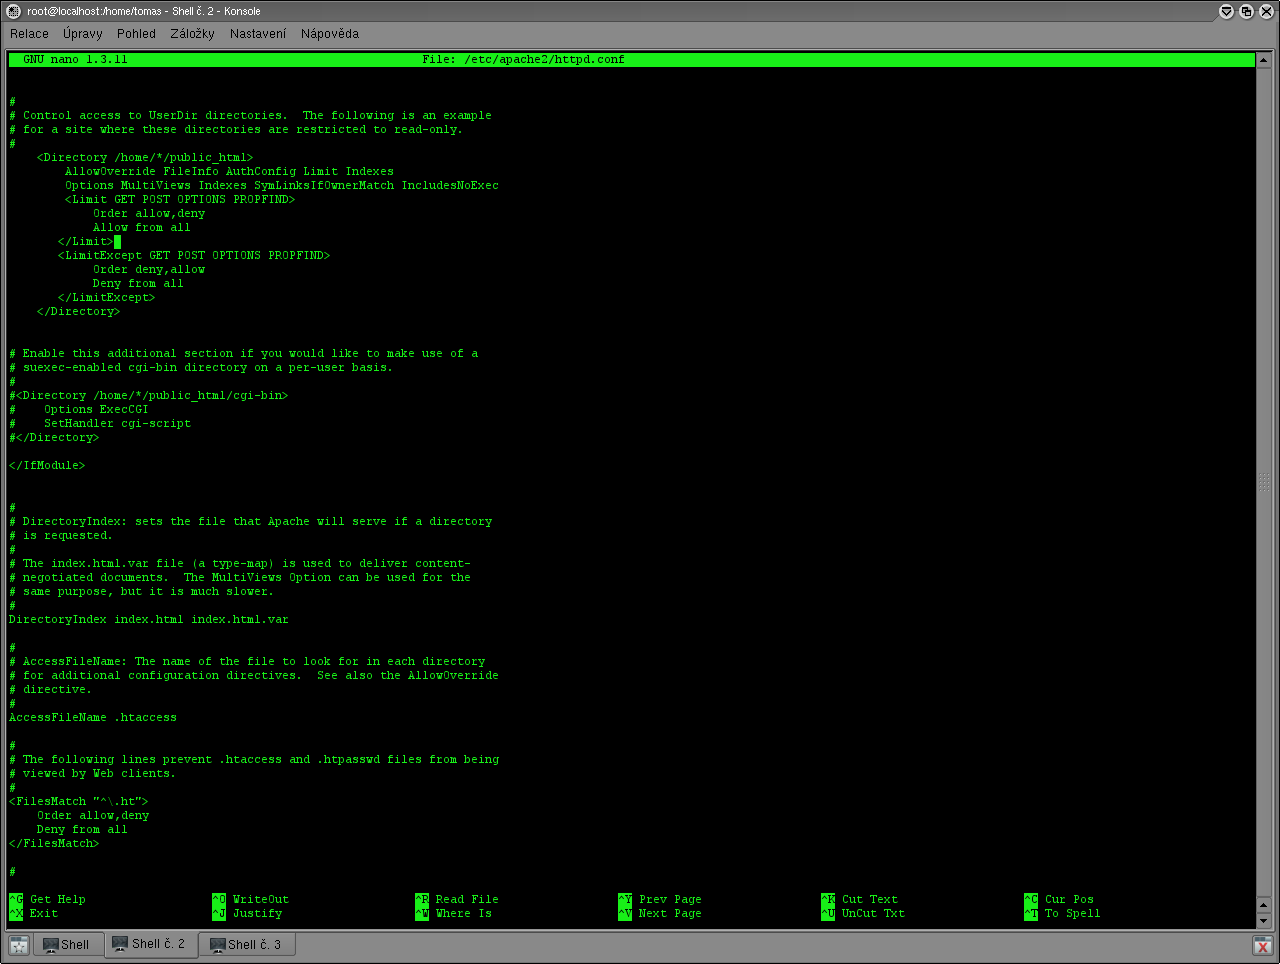
Task: Click the terminal icon on the first Shell tab
Action: (50, 944)
